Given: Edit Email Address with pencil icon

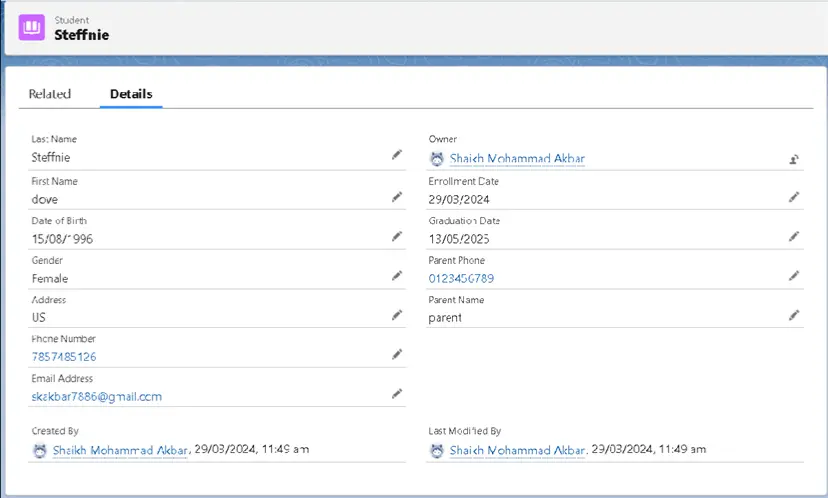Looking at the screenshot, I should [x=396, y=394].
